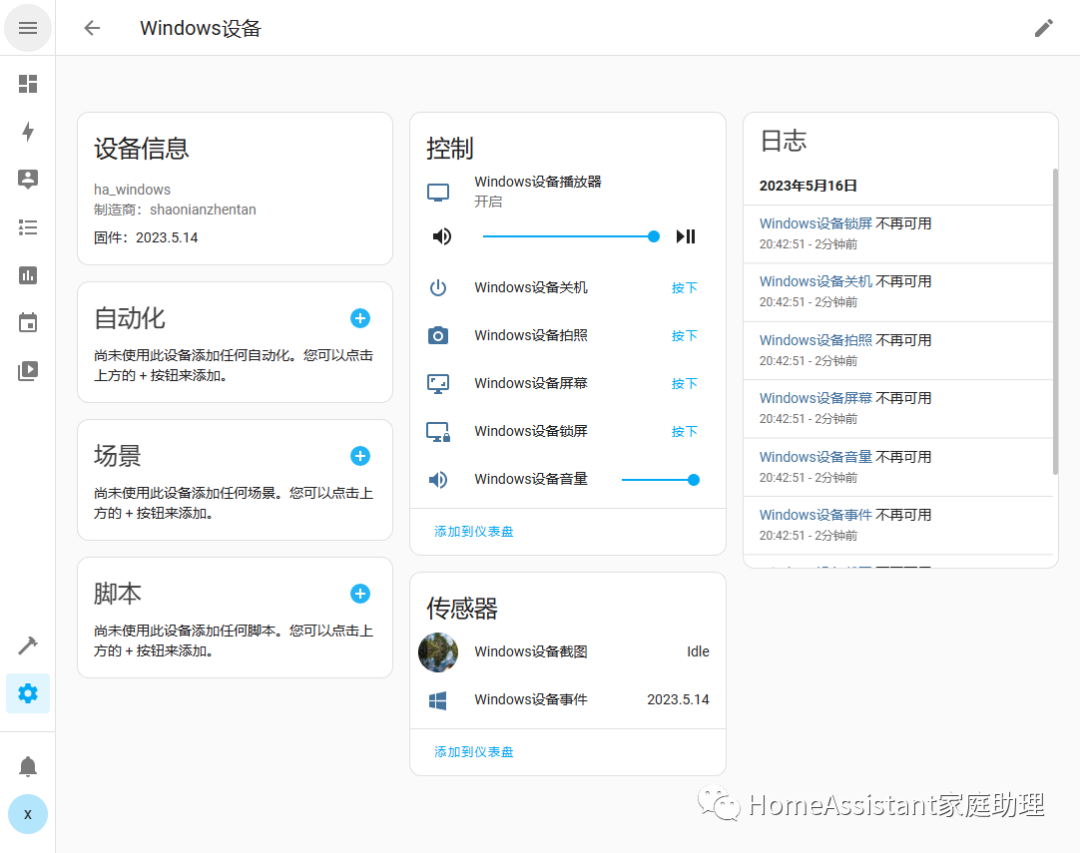
Task: Click the screen capture monitor icon
Action: 438,383
